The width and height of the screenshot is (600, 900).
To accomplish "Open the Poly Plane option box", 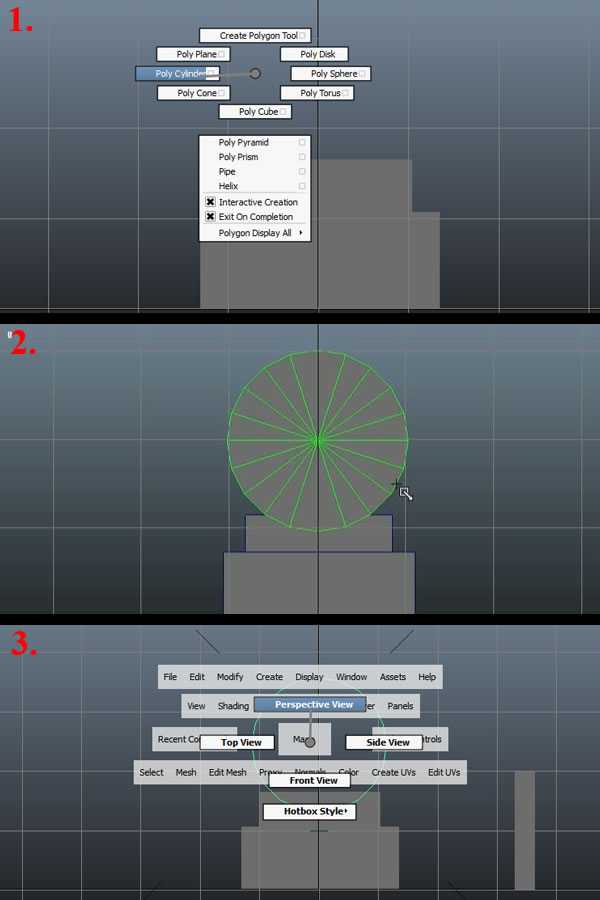I will 222,54.
